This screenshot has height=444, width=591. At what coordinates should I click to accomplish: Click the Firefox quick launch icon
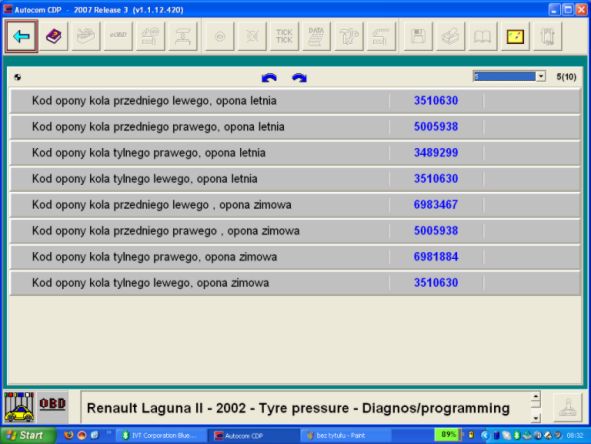(x=69, y=435)
